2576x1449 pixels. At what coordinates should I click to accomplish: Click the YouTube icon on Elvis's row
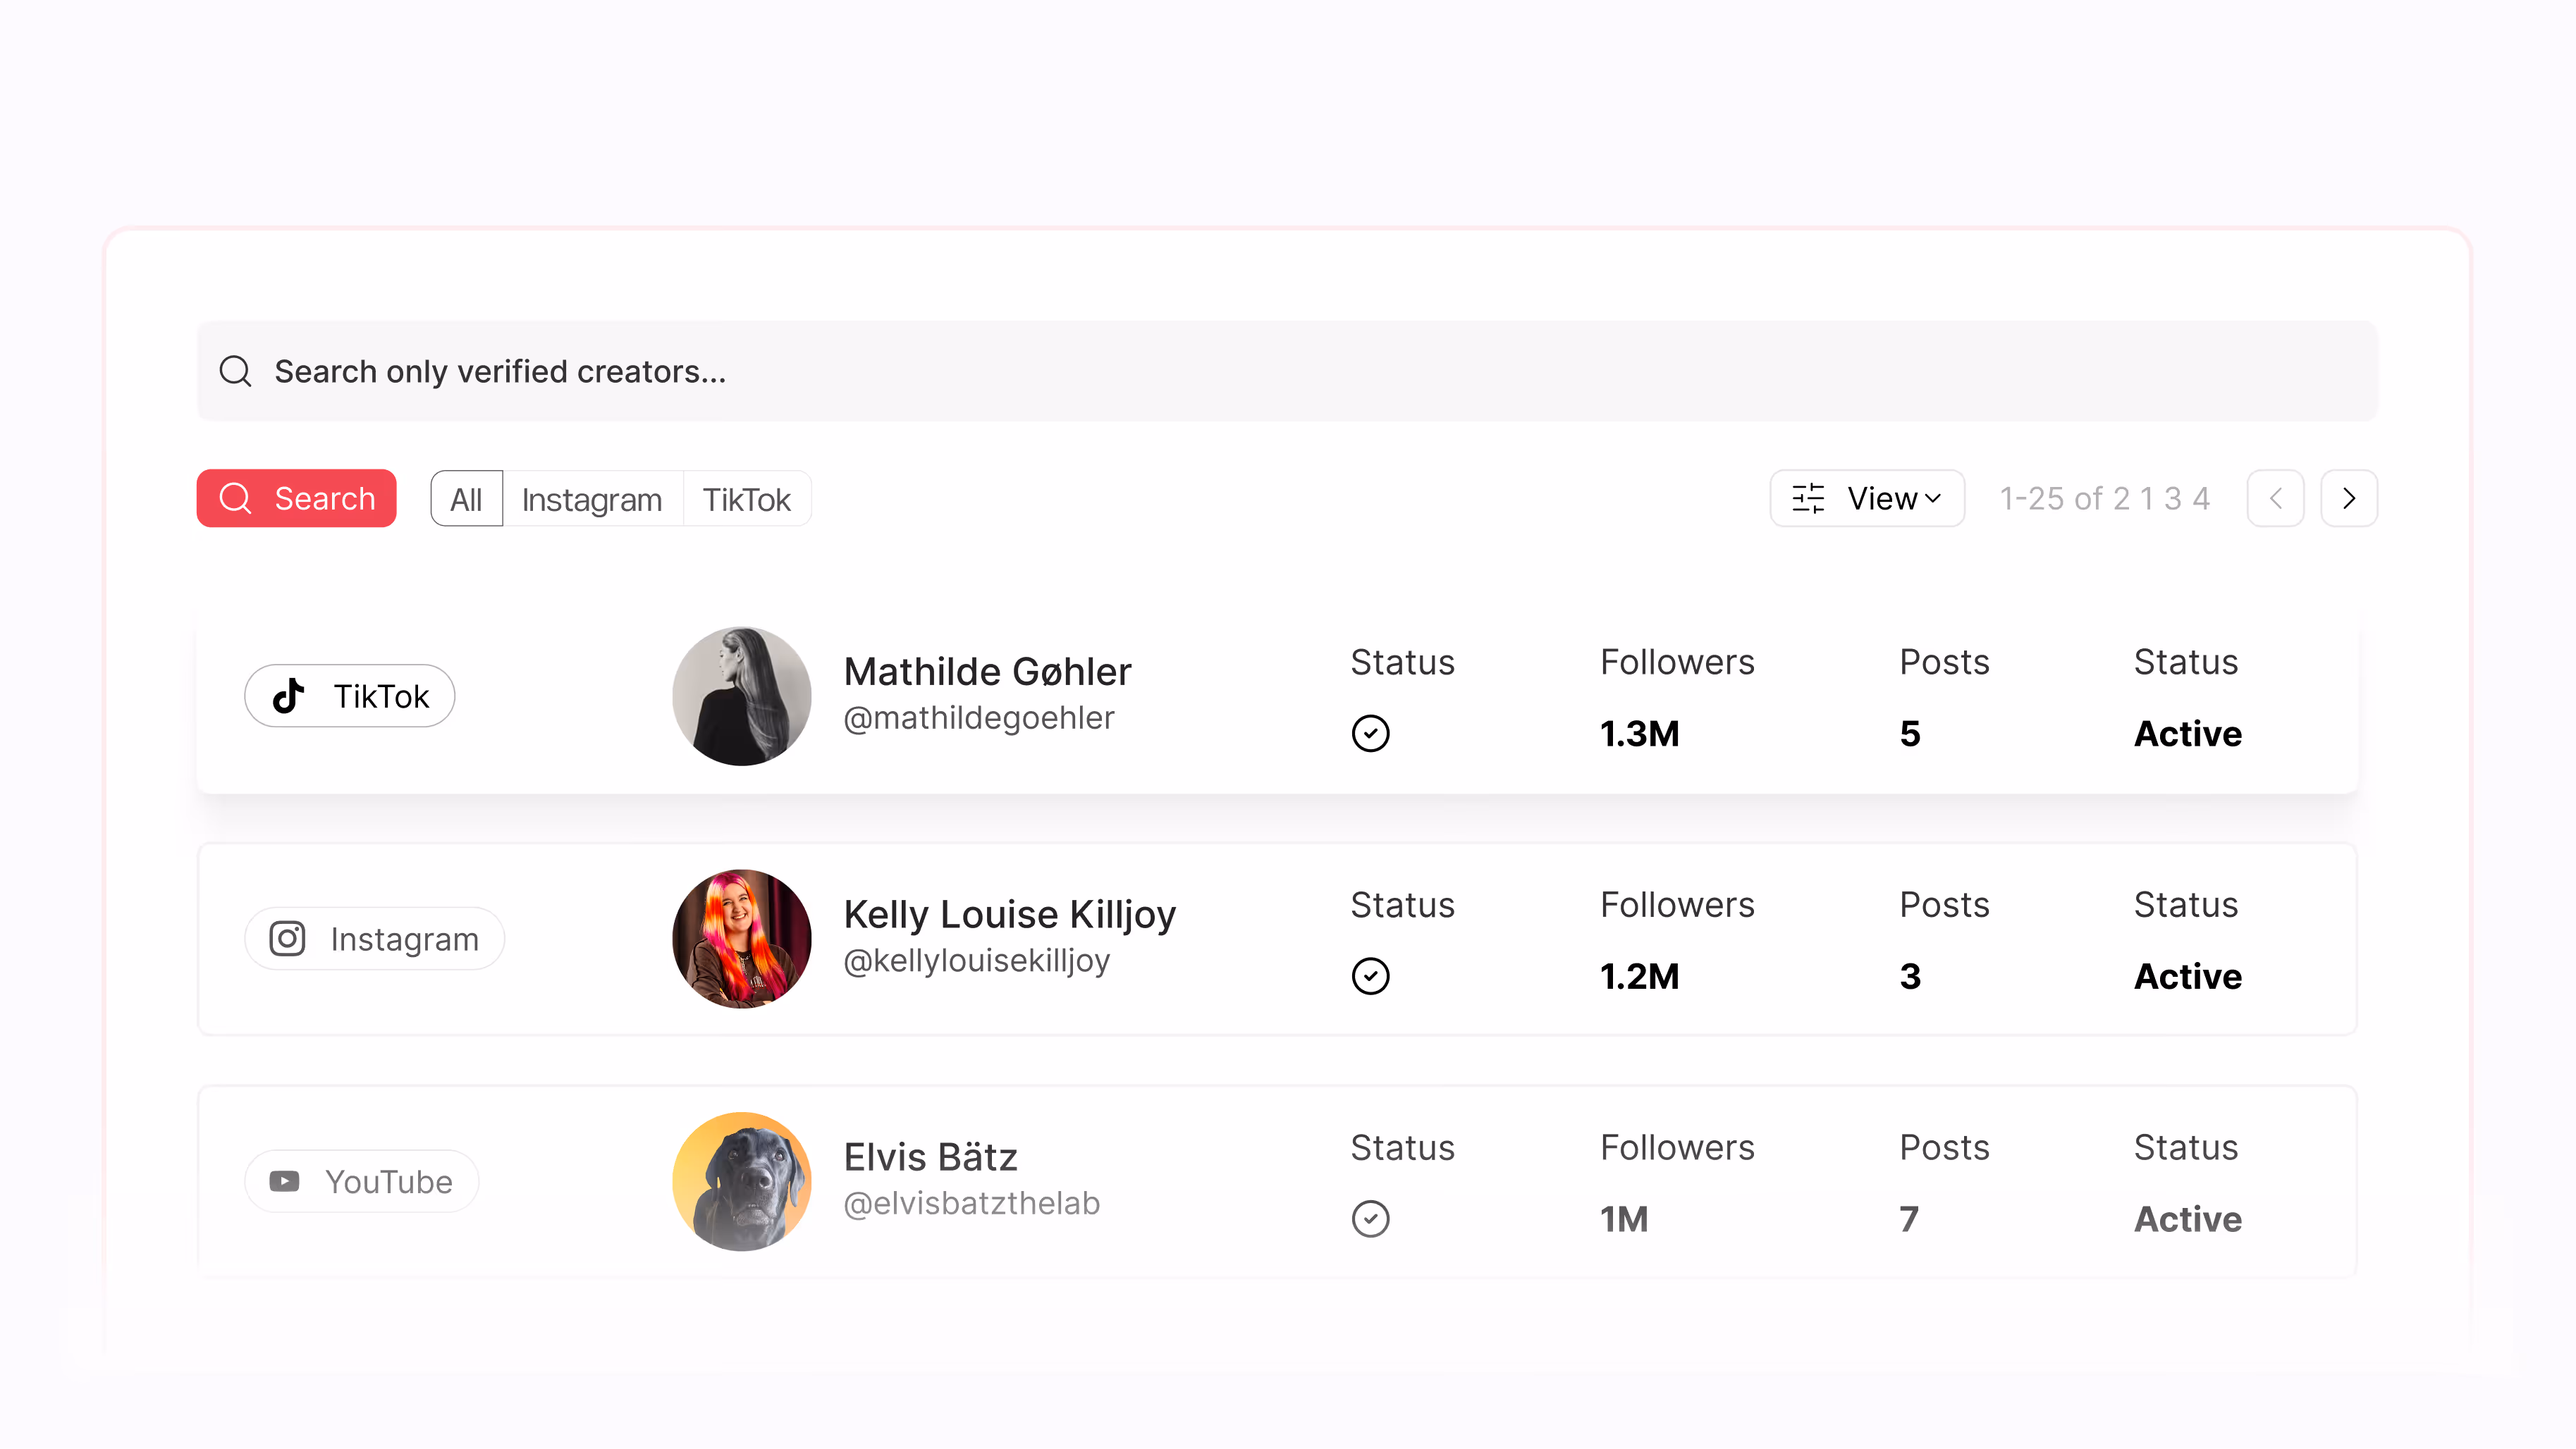285,1181
